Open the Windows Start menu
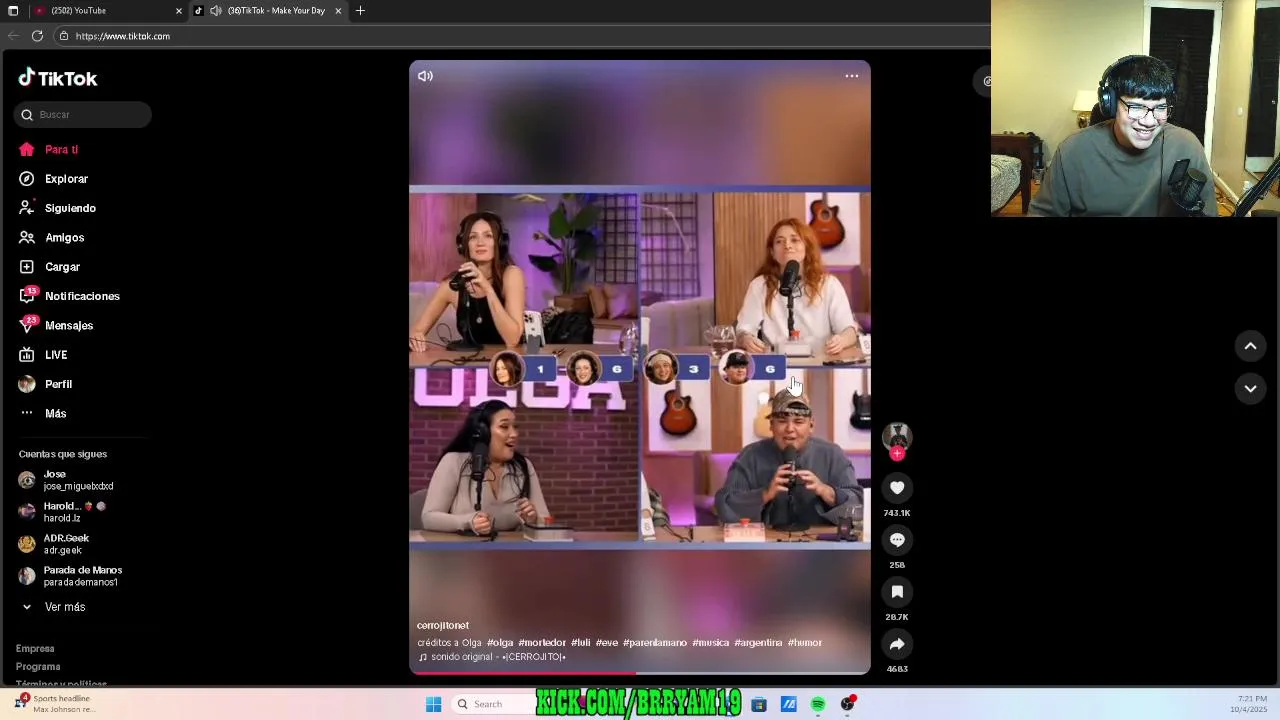The width and height of the screenshot is (1280, 720). (x=433, y=704)
